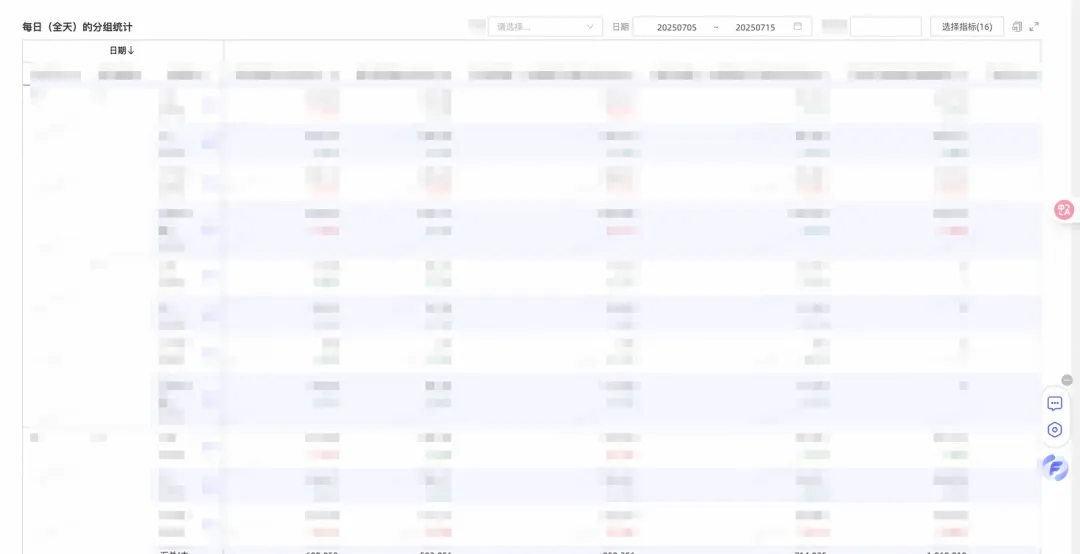Open the chat message bubble icon
Screen dimensions: 1080x554
(1054, 403)
